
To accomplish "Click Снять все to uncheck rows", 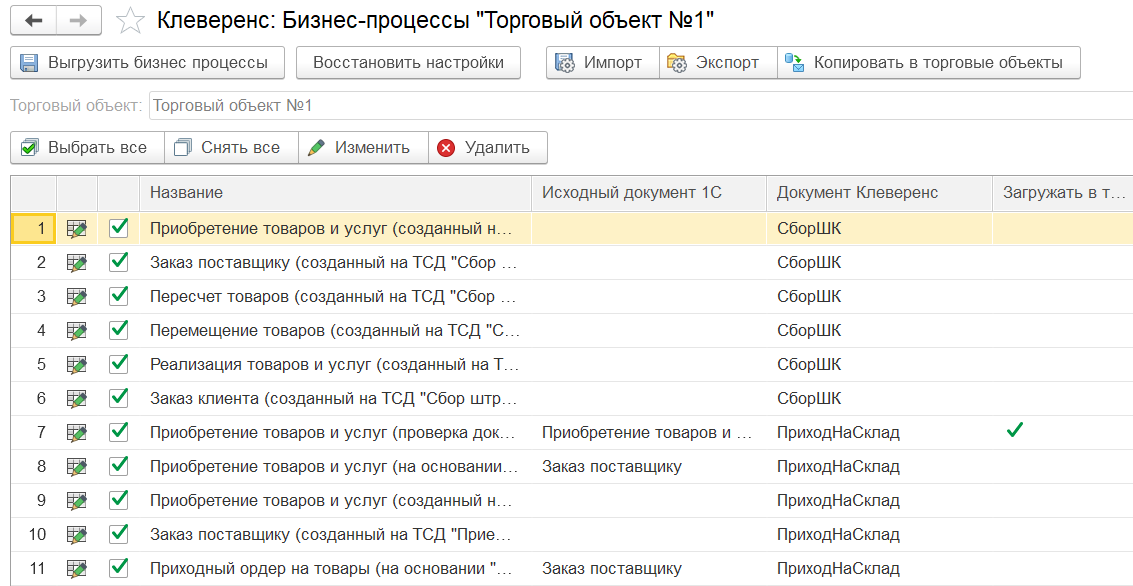I will point(232,147).
